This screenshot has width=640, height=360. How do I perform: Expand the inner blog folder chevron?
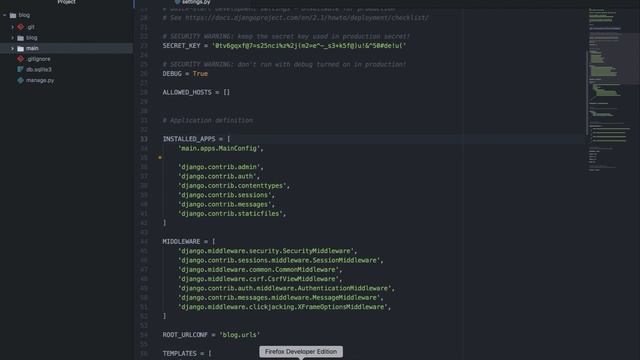point(12,38)
